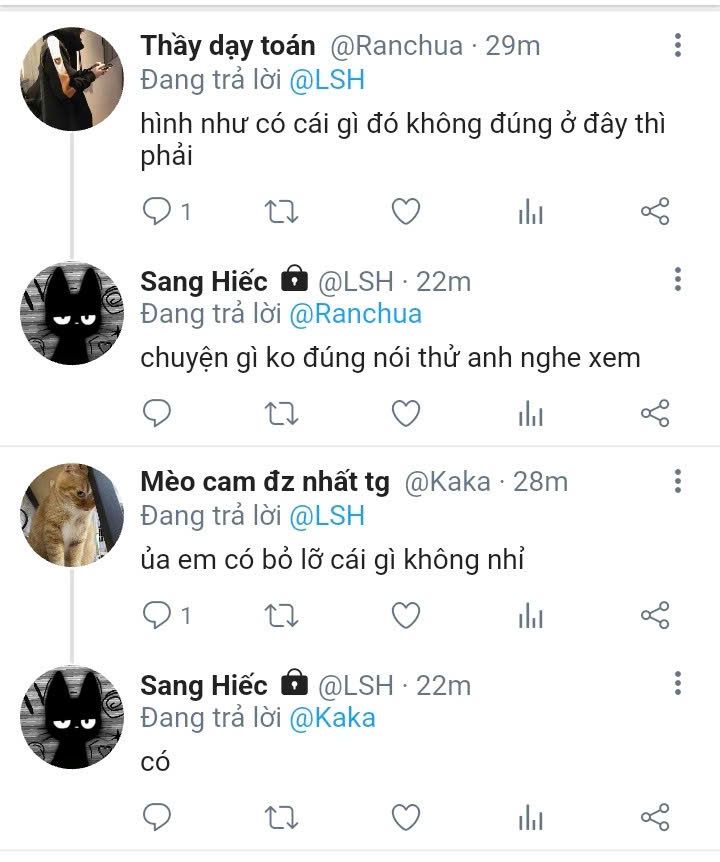
Task: Share Sang Hiếc's reply to @Kaka
Action: (x=654, y=818)
